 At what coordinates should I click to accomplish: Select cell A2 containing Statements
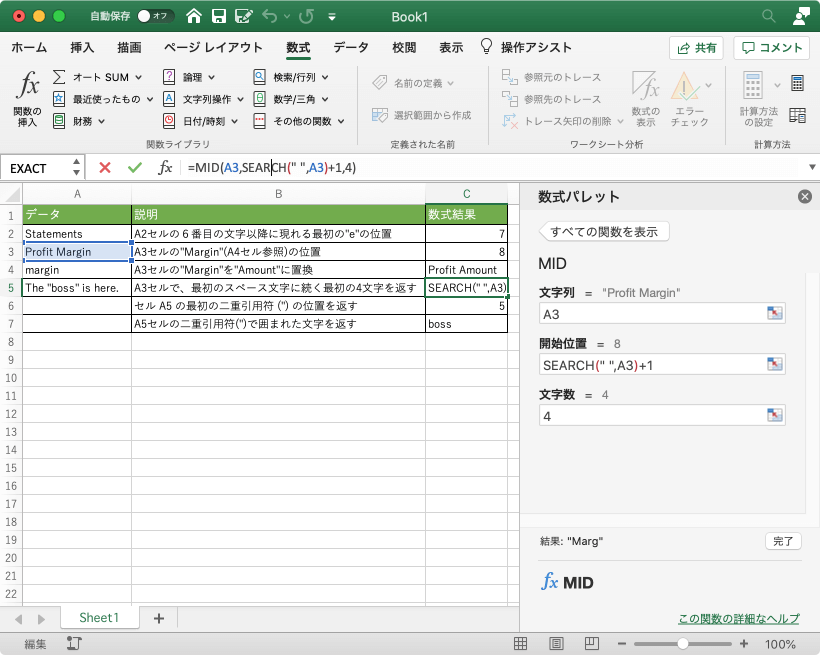click(x=77, y=234)
